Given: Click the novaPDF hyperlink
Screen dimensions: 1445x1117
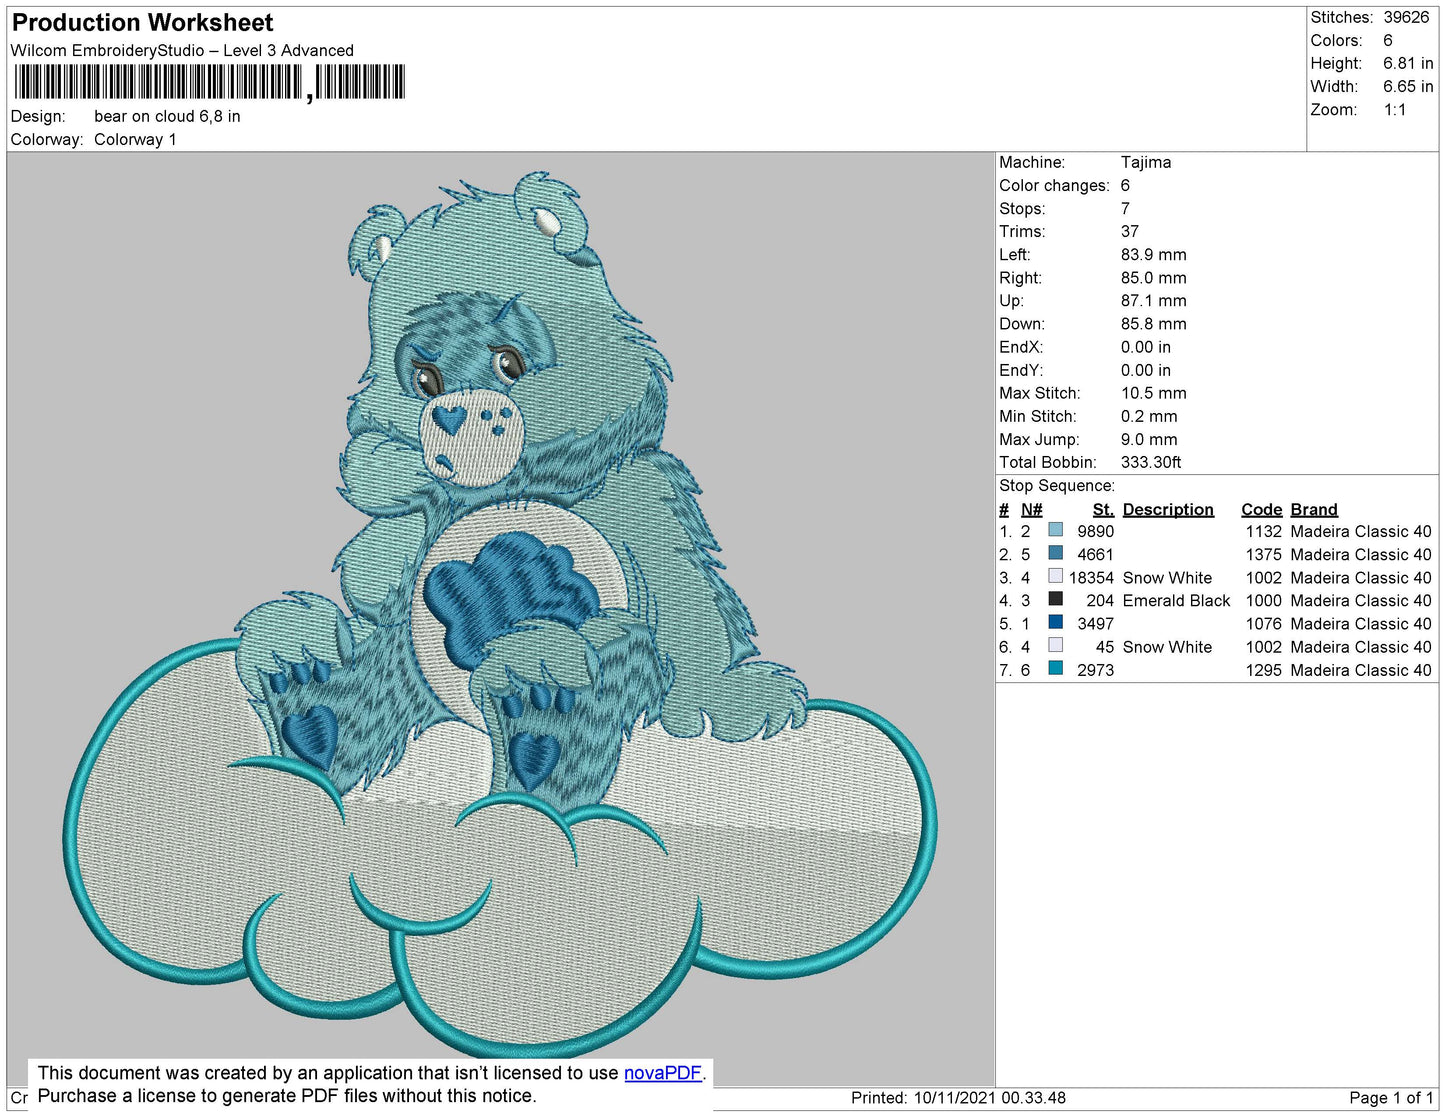Looking at the screenshot, I should (x=662, y=1073).
